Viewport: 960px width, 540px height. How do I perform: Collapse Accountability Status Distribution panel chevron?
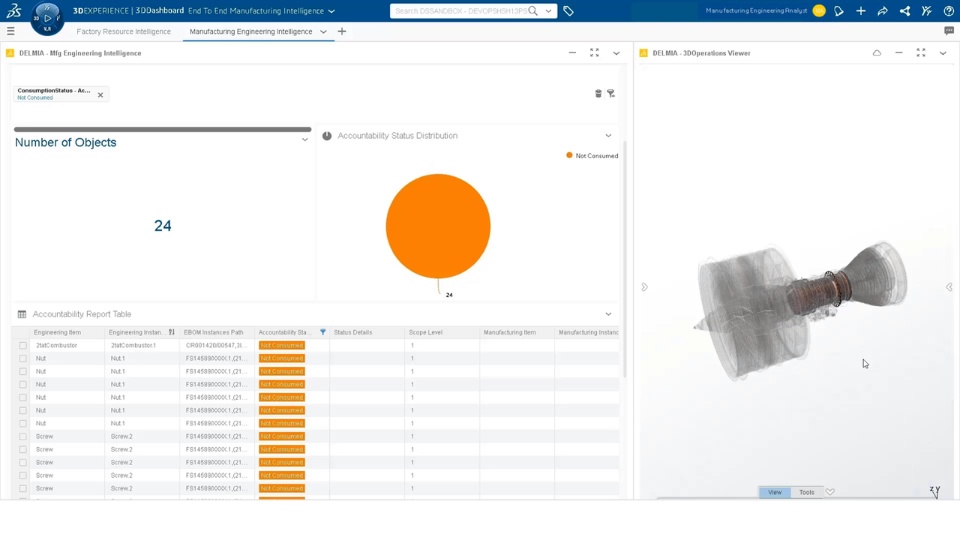tap(608, 136)
